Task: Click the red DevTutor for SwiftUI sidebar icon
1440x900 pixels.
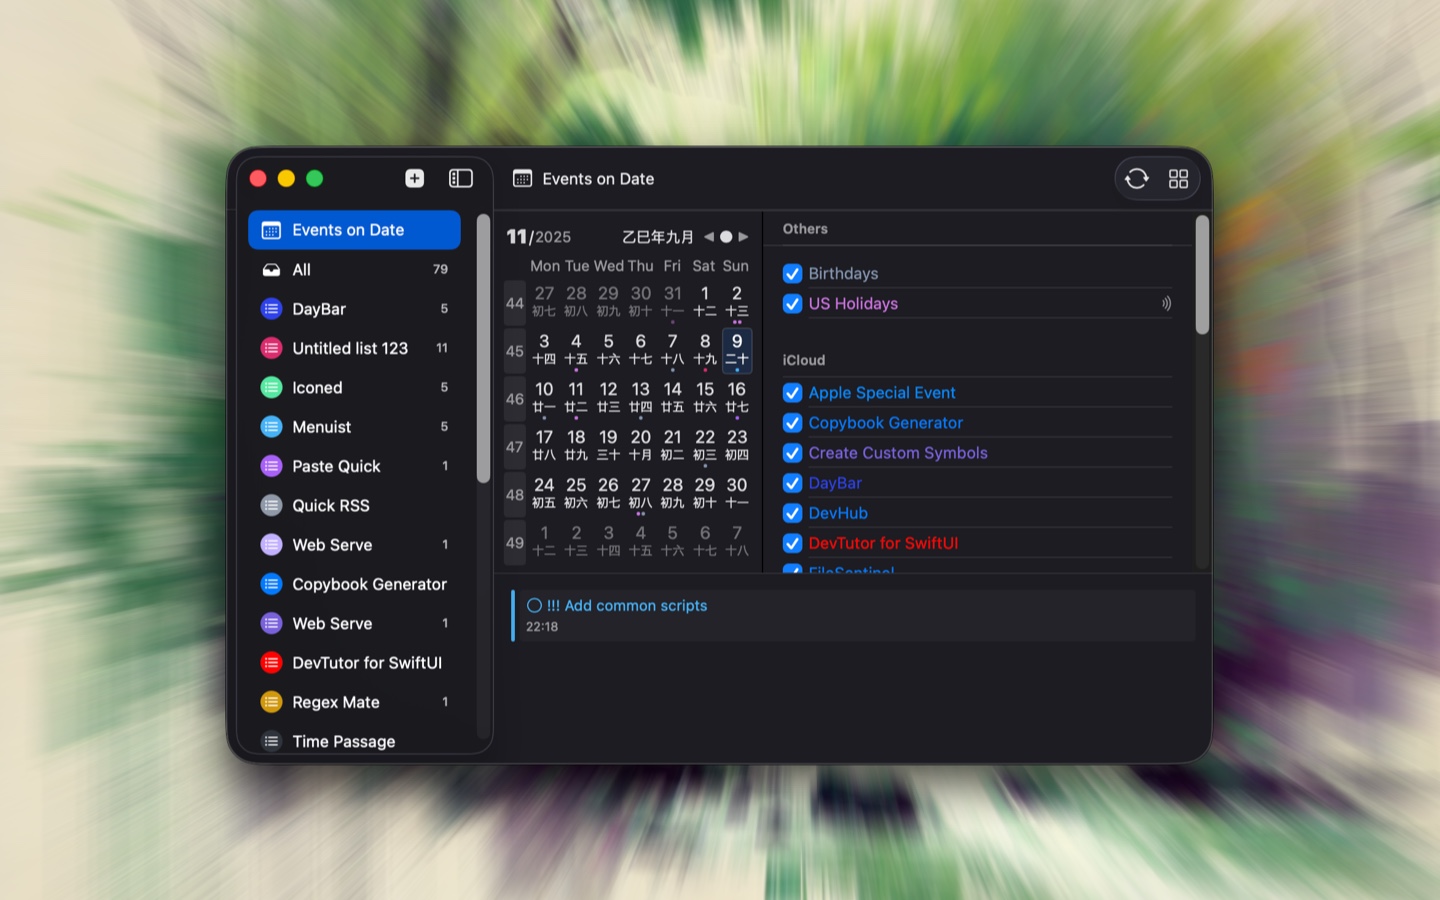Action: pyautogui.click(x=271, y=663)
